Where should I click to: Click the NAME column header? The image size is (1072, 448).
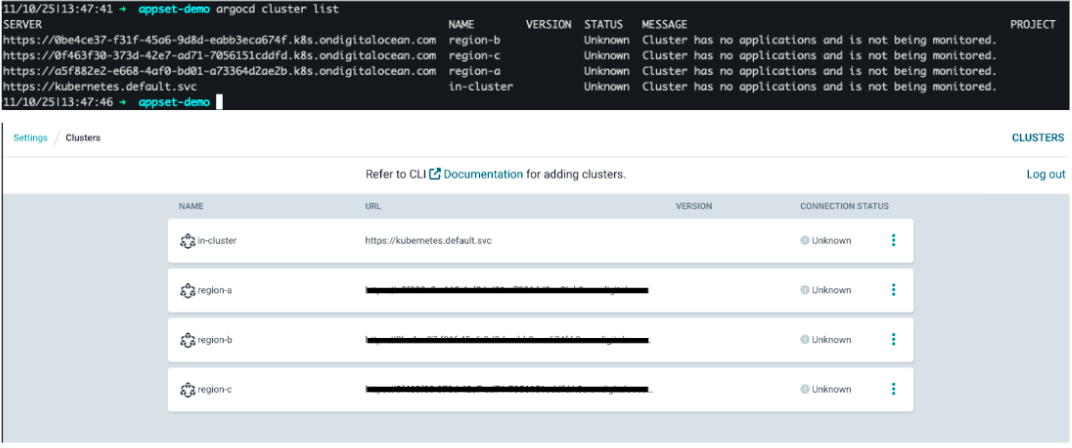pyautogui.click(x=190, y=207)
